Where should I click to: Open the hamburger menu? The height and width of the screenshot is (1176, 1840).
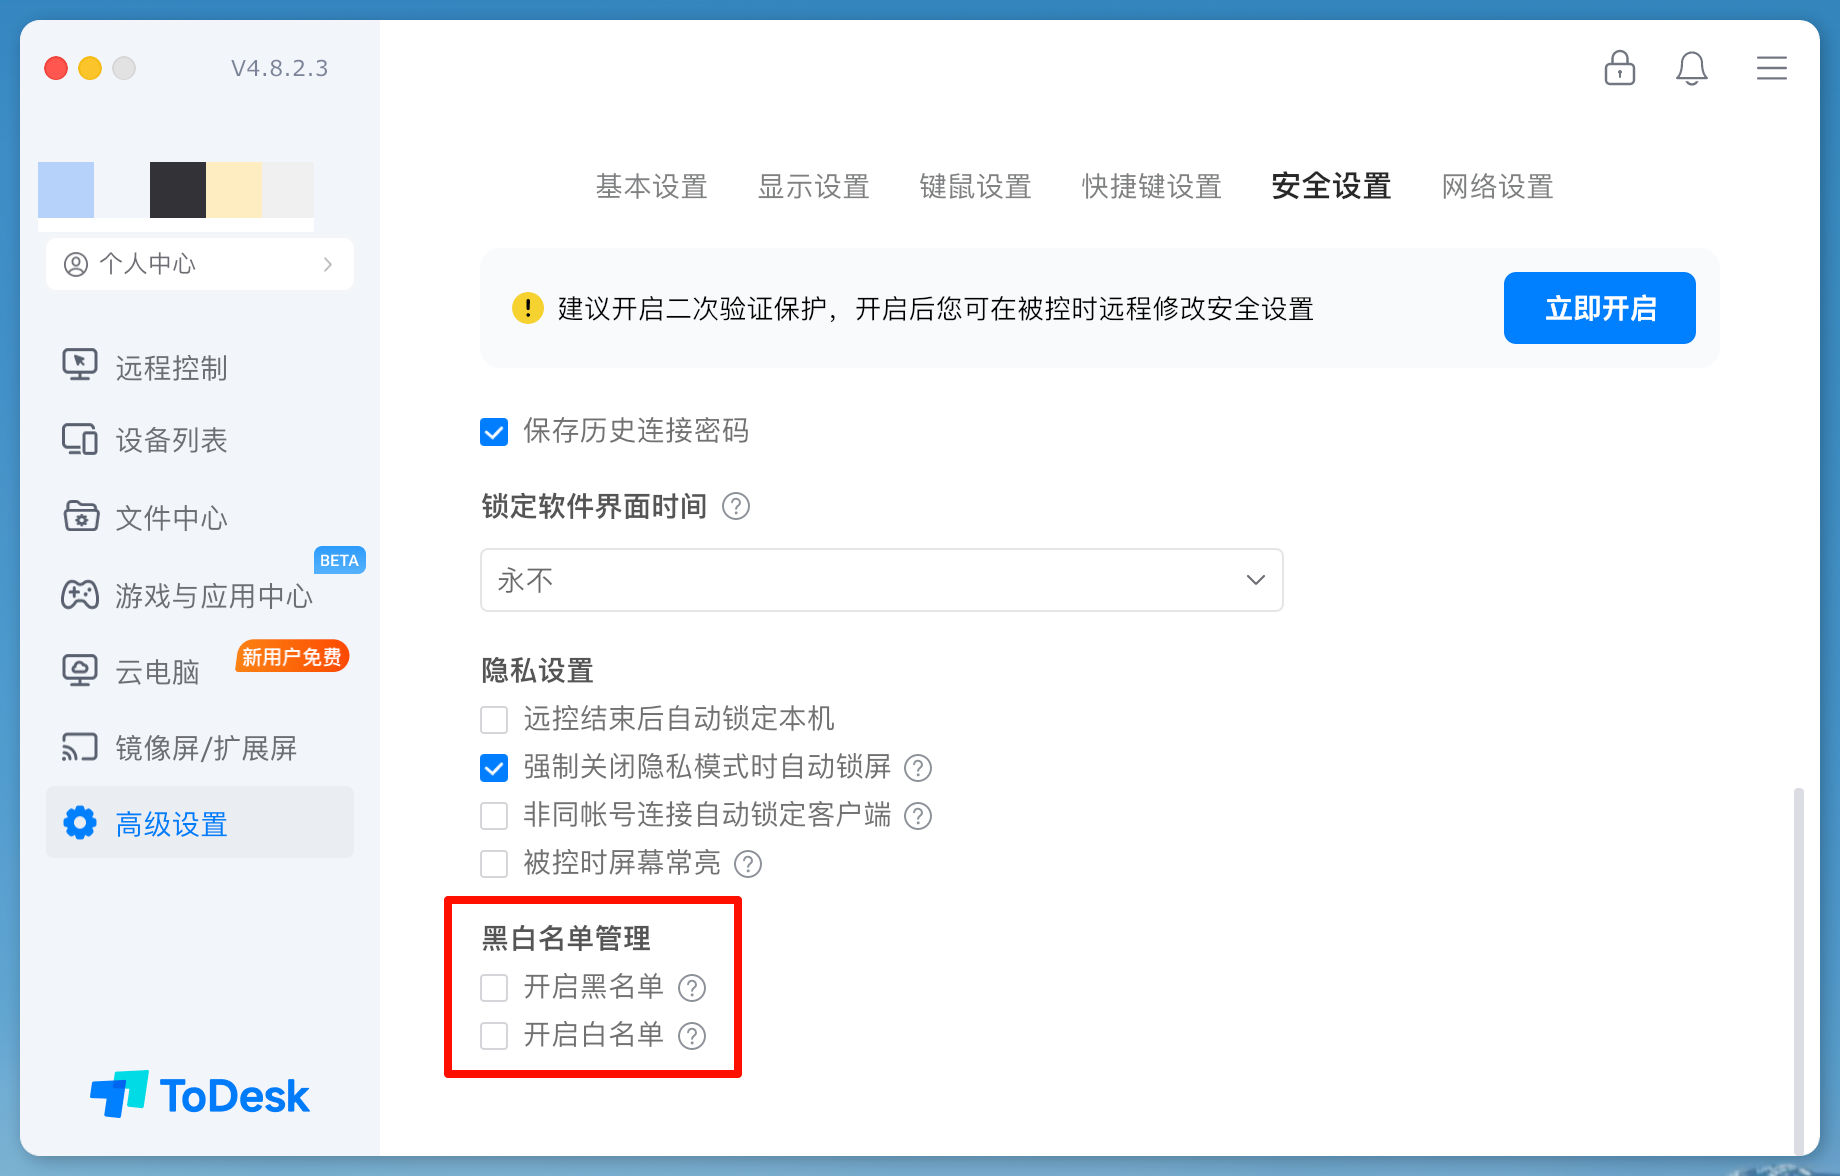1772,68
